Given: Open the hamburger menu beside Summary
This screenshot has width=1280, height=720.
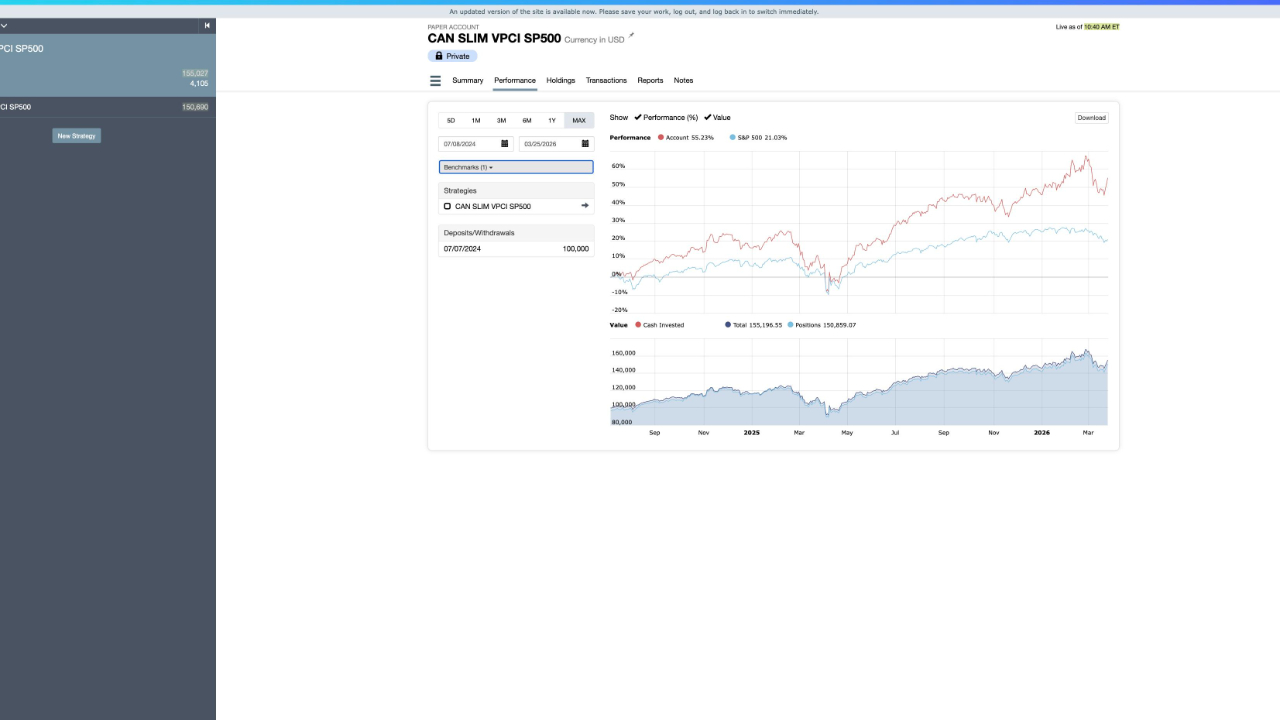Looking at the screenshot, I should pyautogui.click(x=435, y=81).
